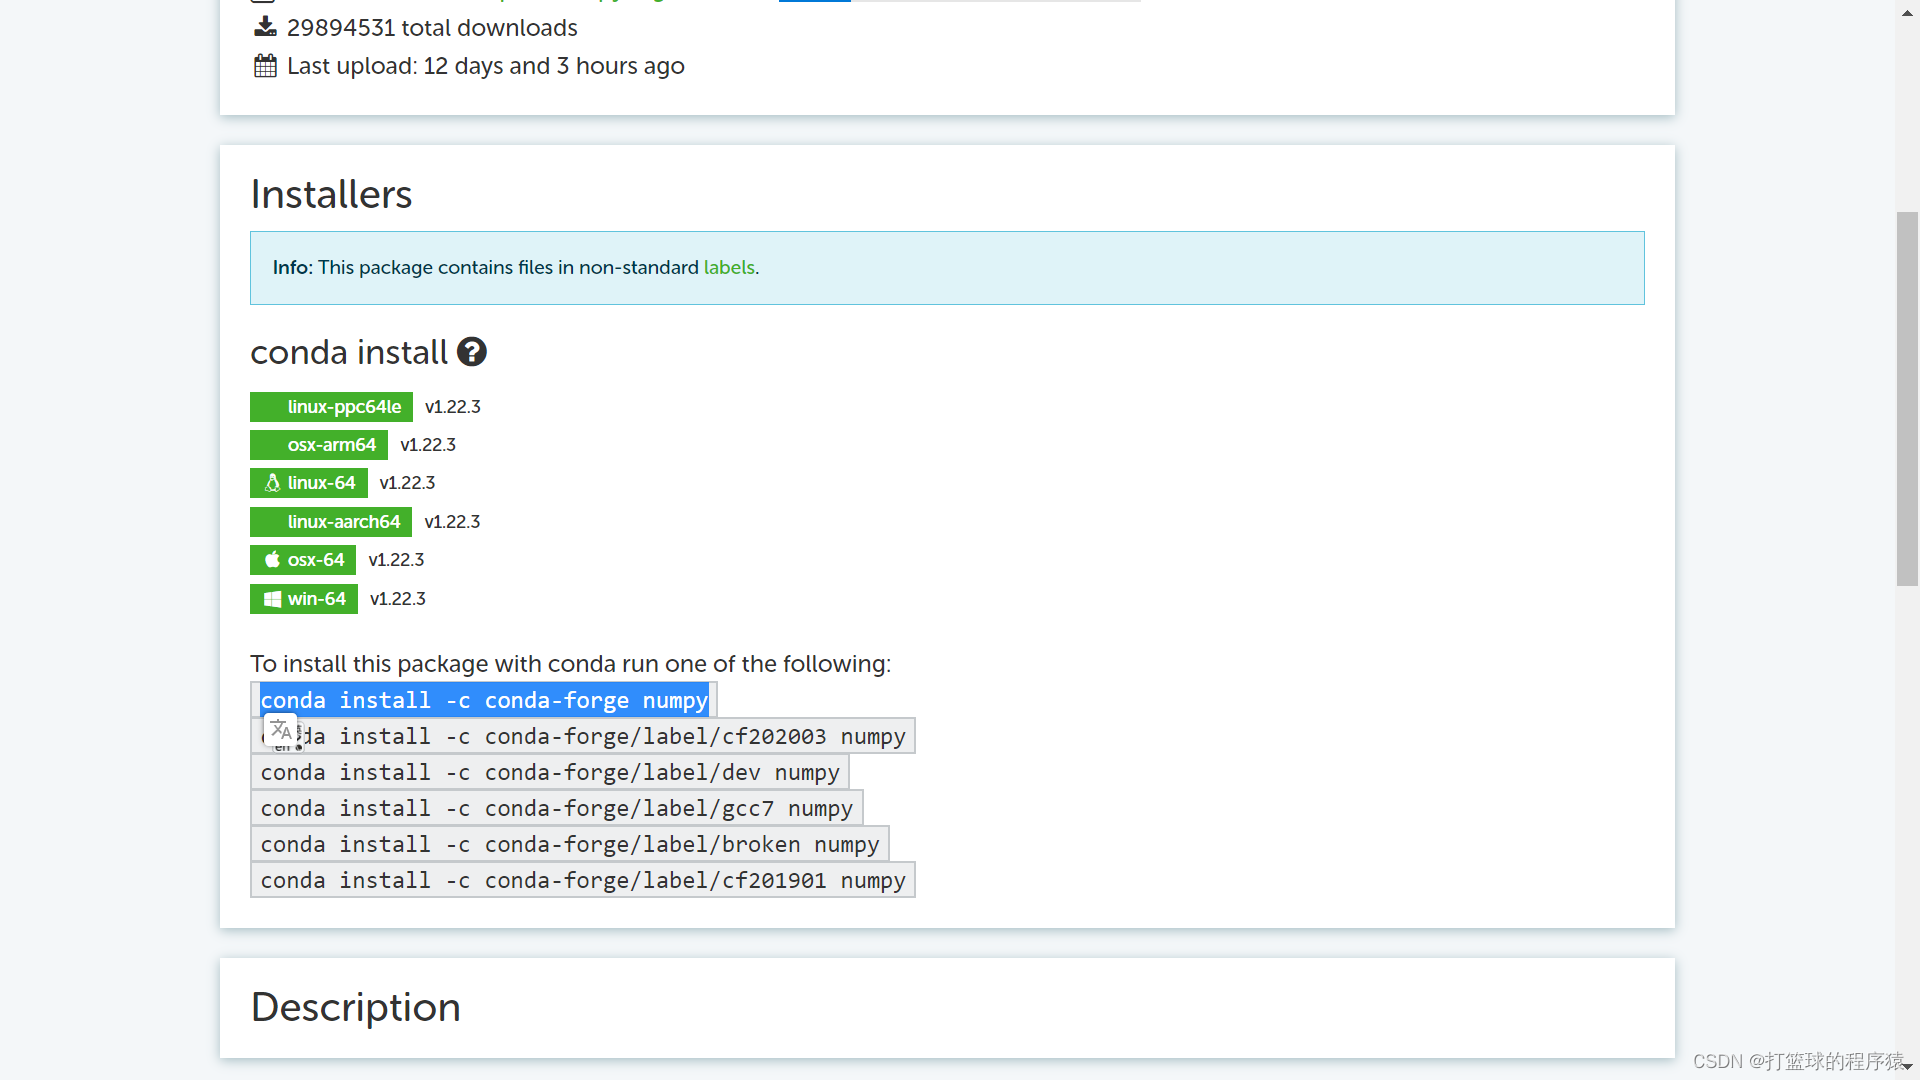Click the Description section heading

(x=356, y=1007)
